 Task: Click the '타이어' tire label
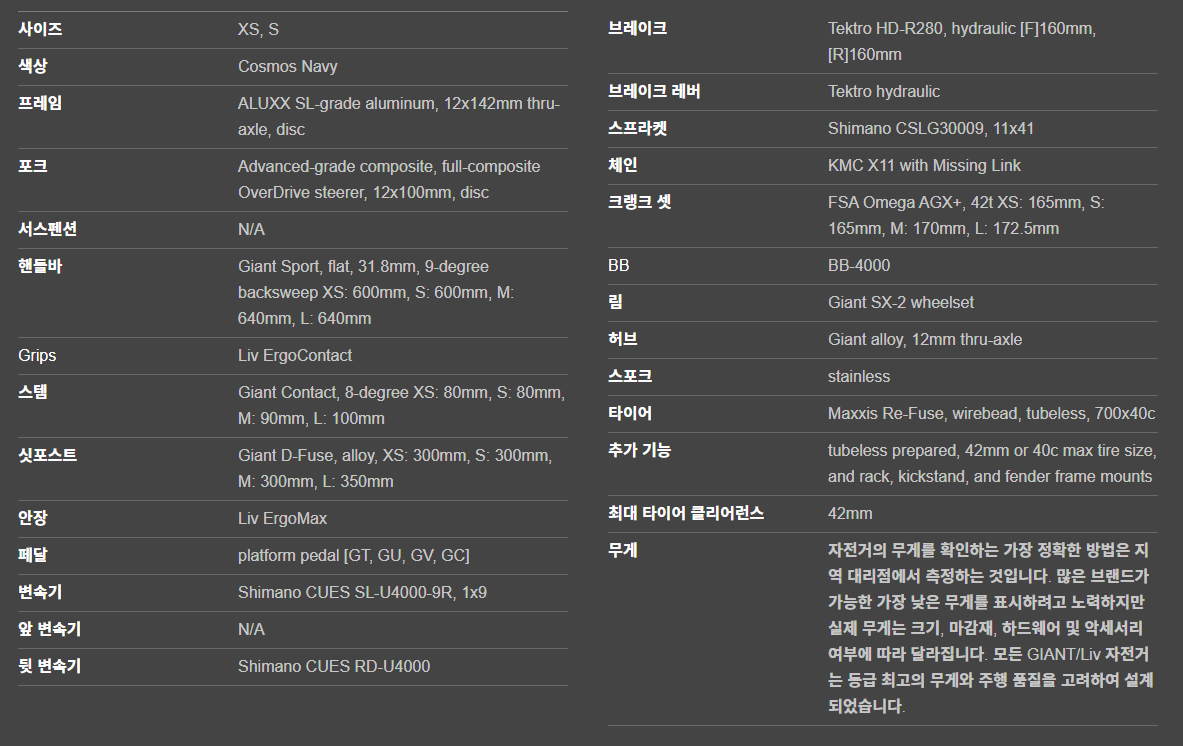point(630,413)
